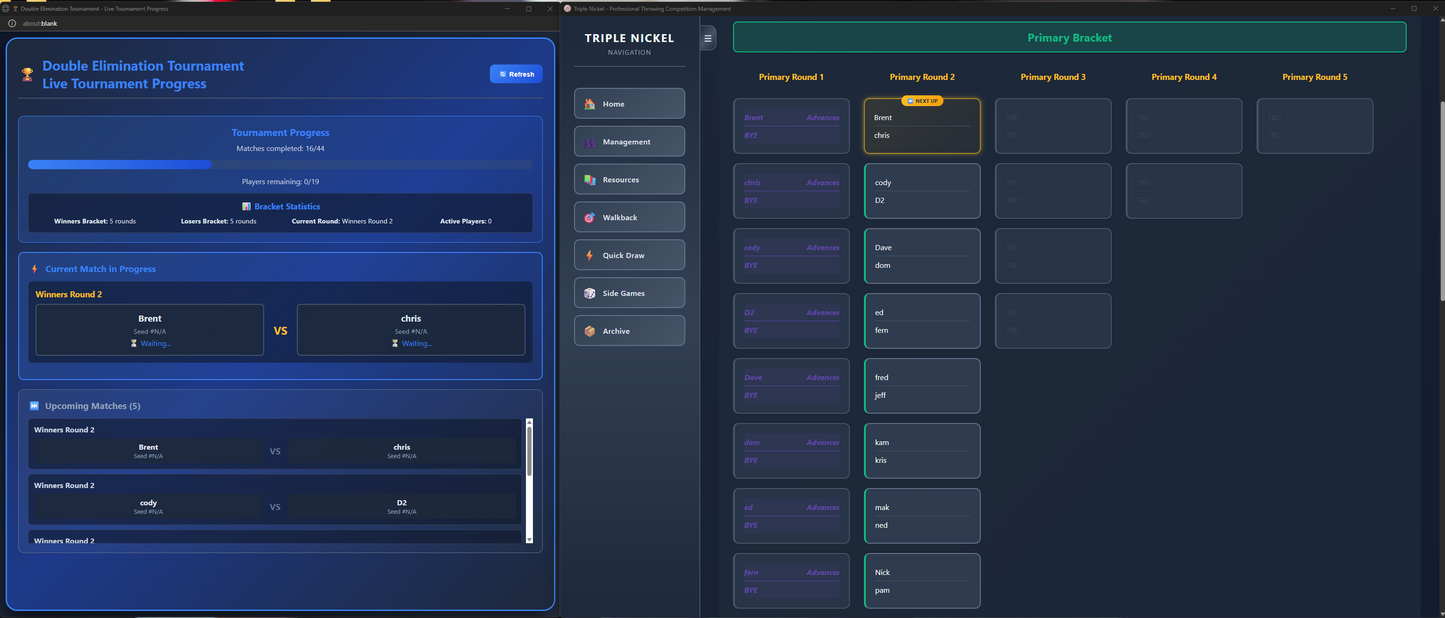
Task: Click the Side Games dice icon
Action: (x=590, y=294)
